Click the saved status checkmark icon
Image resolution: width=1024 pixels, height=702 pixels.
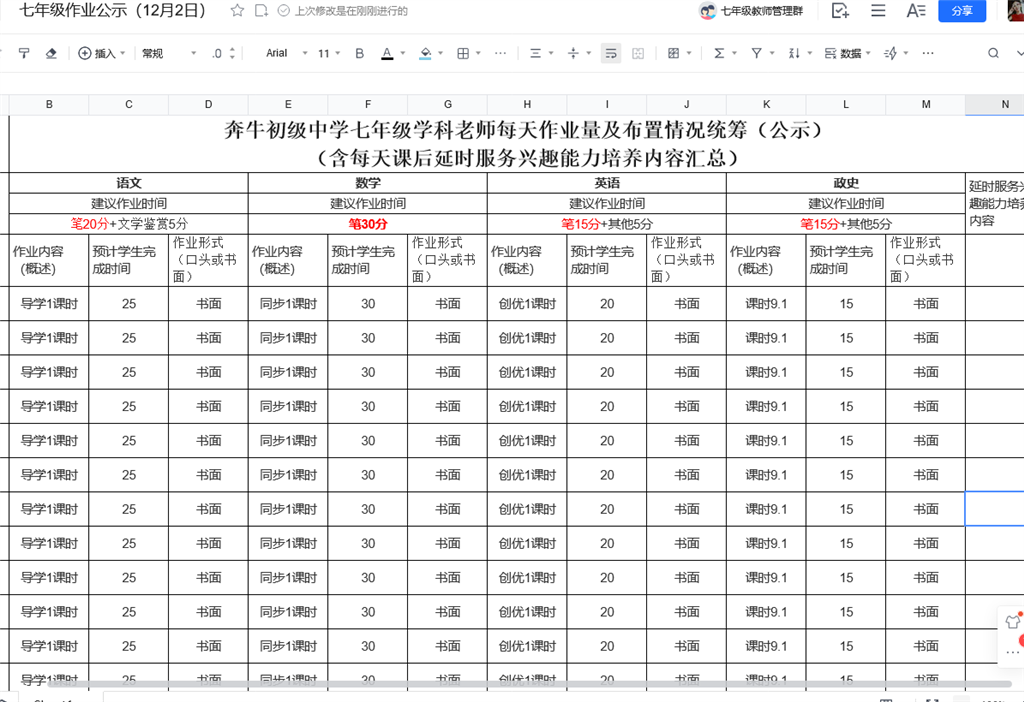(283, 10)
